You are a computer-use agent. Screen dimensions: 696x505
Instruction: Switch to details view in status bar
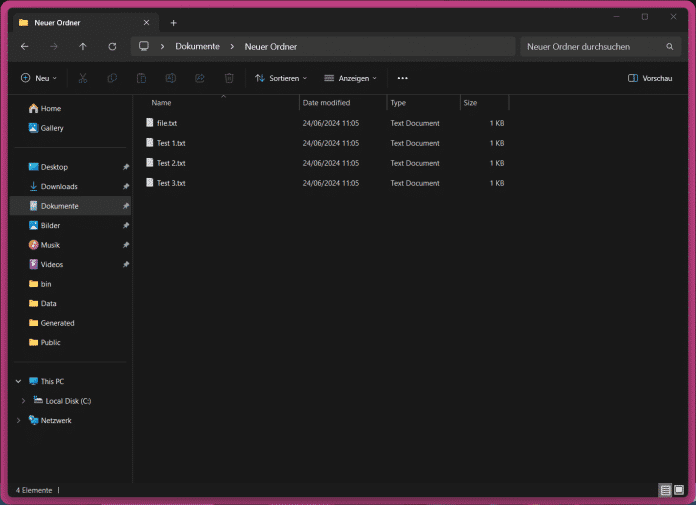click(x=665, y=490)
